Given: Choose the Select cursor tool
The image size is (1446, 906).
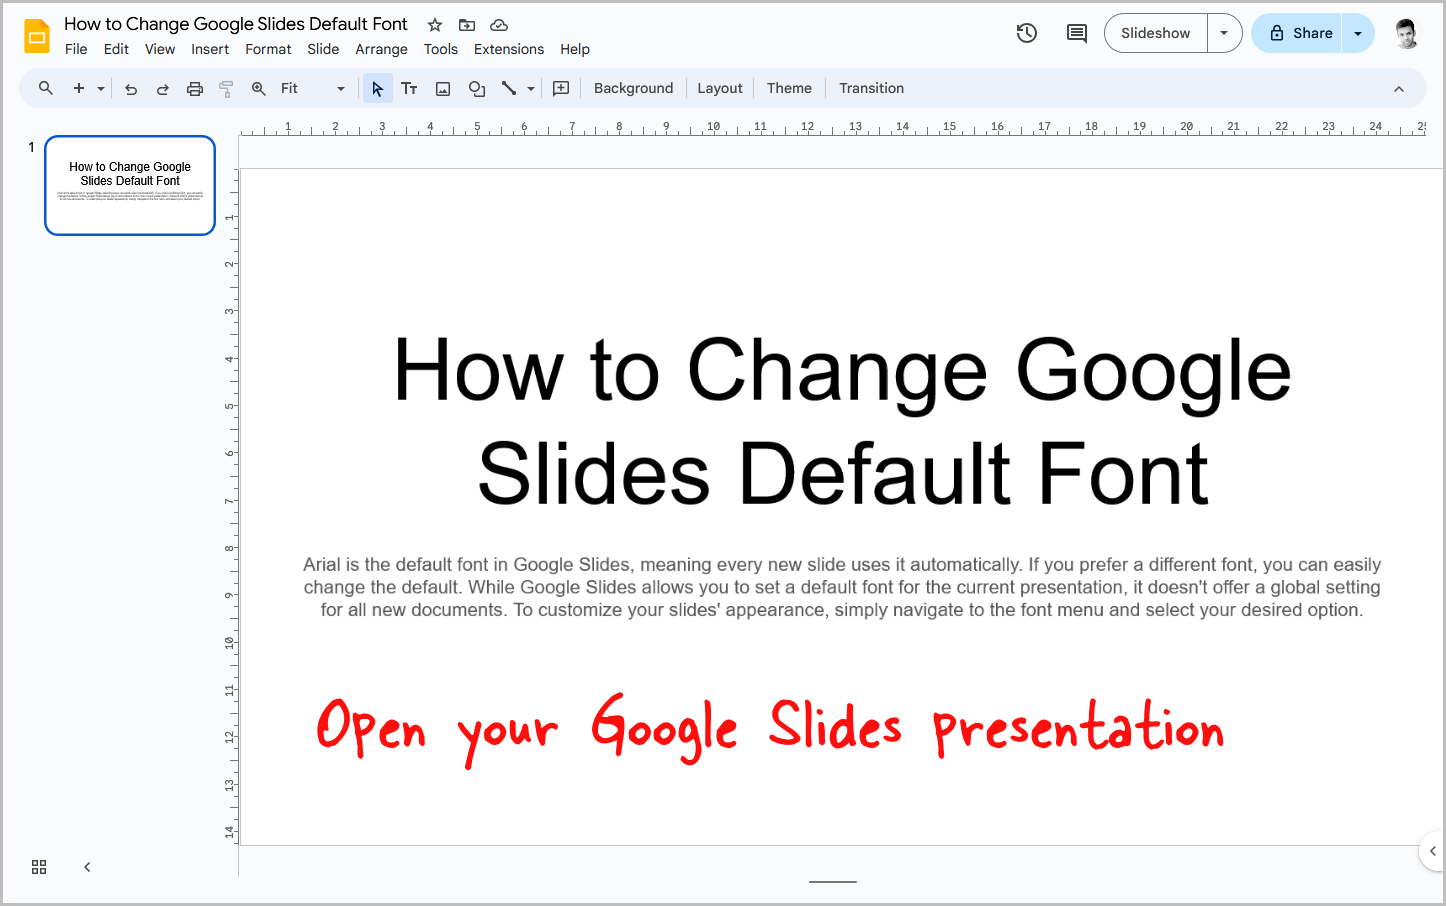Looking at the screenshot, I should click(x=377, y=89).
